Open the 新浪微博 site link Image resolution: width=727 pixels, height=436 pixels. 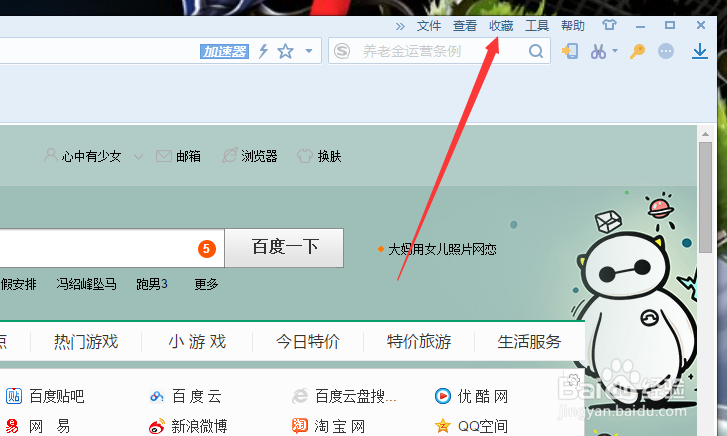[199, 426]
